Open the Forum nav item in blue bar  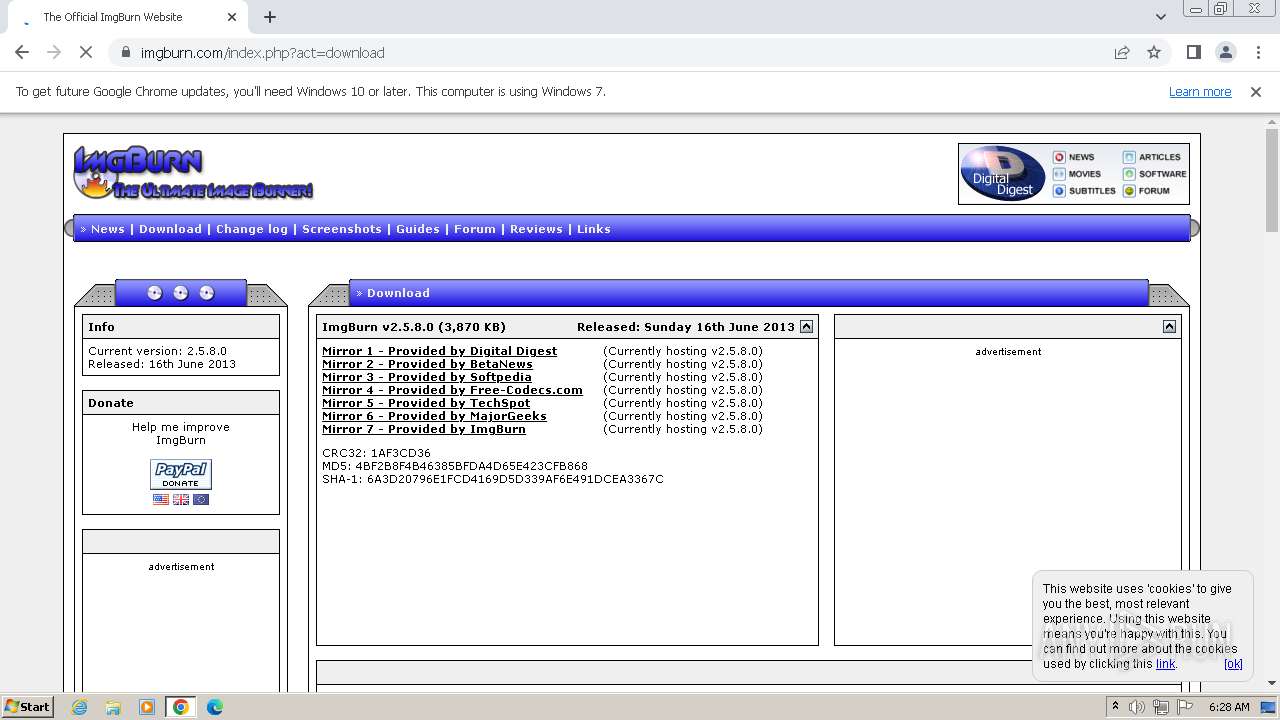[475, 229]
